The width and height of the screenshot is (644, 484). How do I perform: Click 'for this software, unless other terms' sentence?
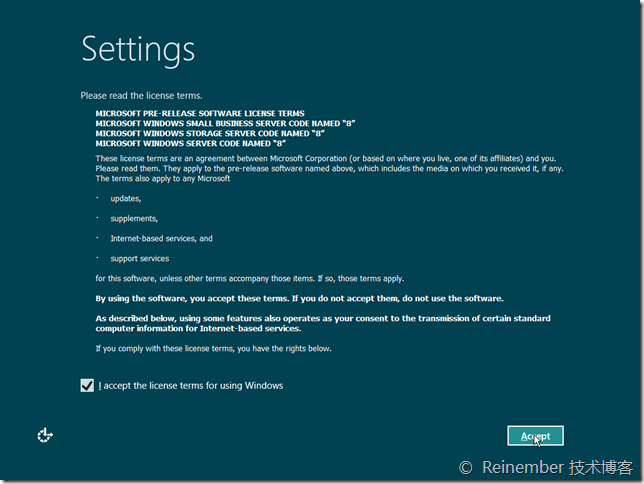(250, 279)
